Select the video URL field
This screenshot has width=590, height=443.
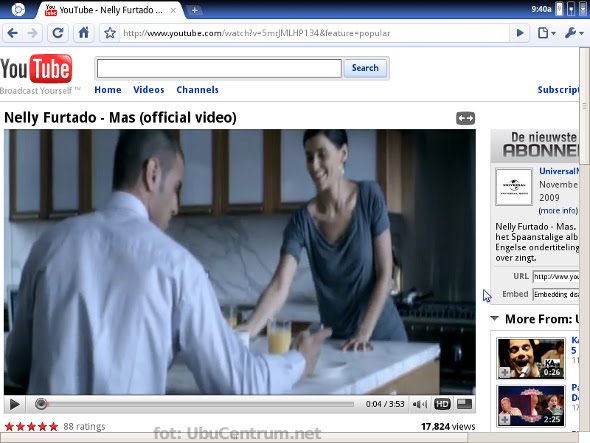point(556,277)
